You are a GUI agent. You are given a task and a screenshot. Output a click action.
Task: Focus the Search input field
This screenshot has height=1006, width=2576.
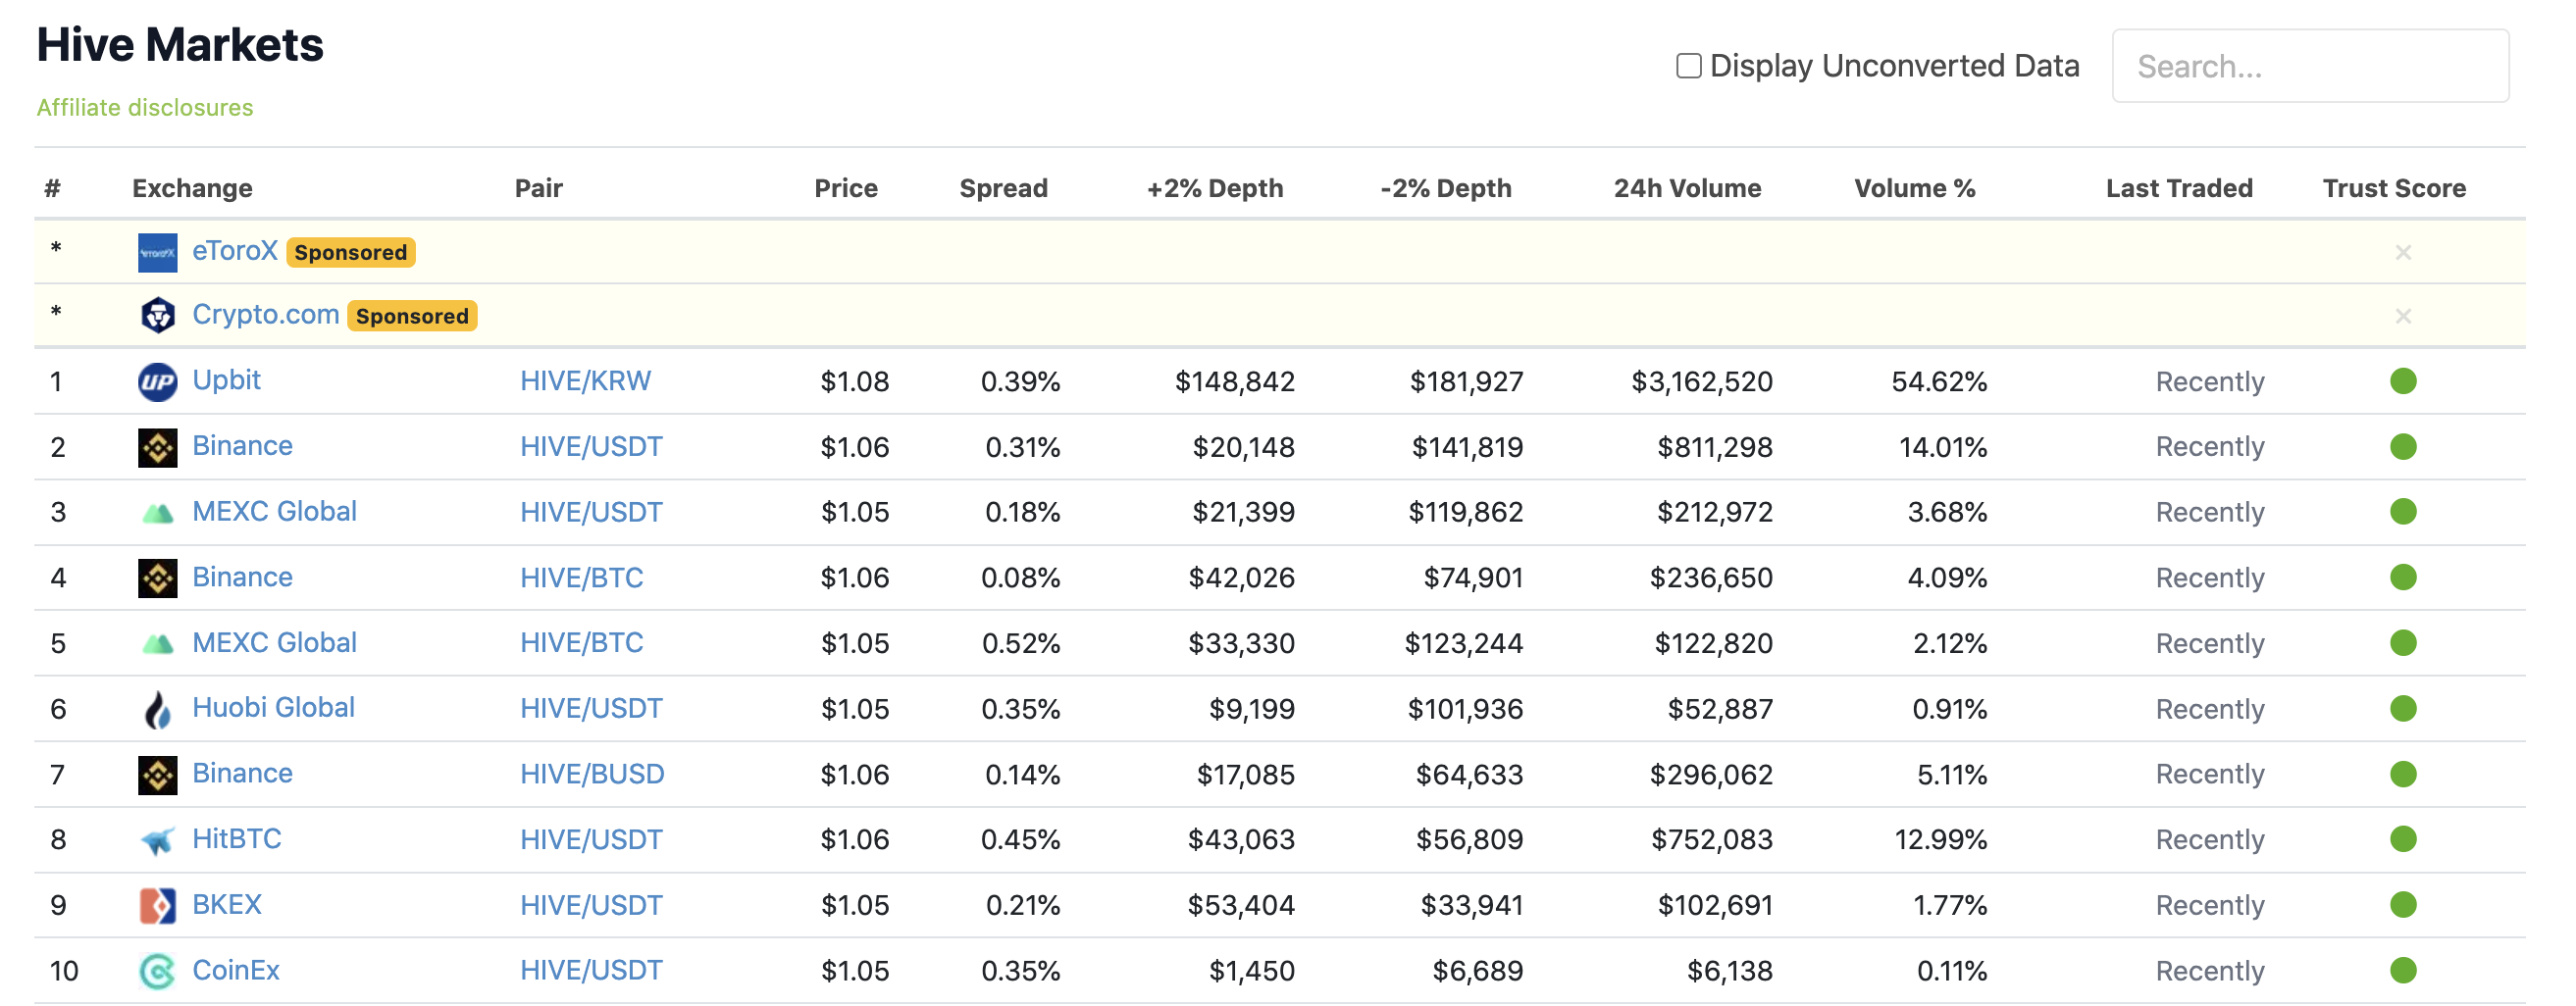coord(2309,66)
